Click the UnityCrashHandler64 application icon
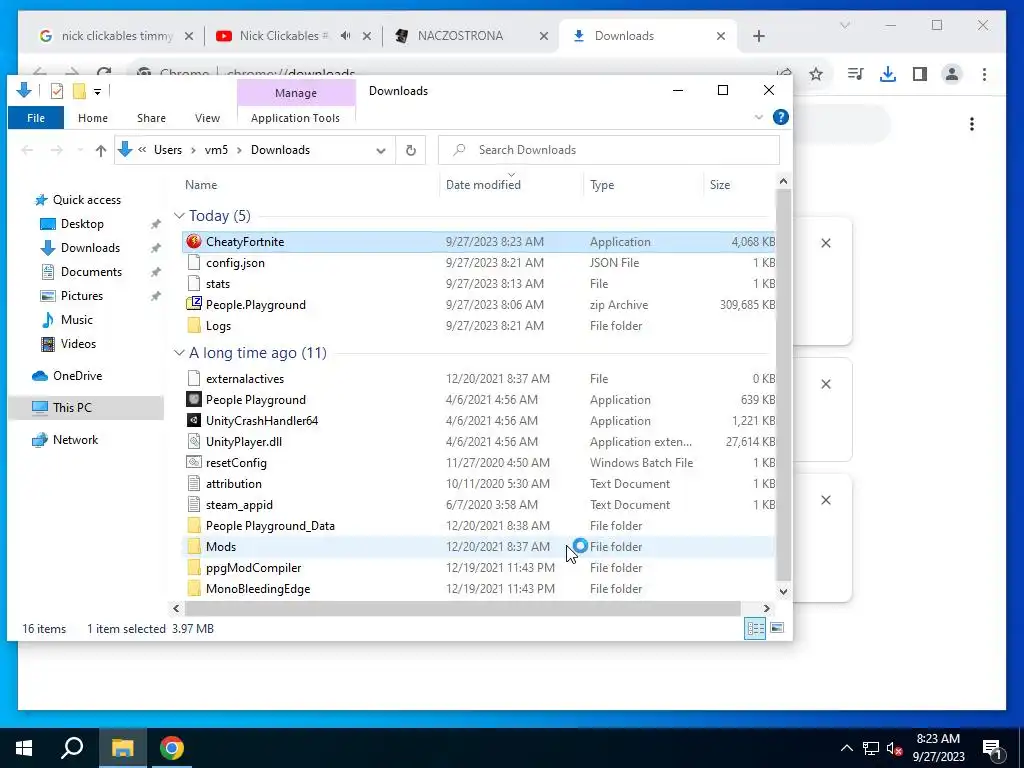 193,421
